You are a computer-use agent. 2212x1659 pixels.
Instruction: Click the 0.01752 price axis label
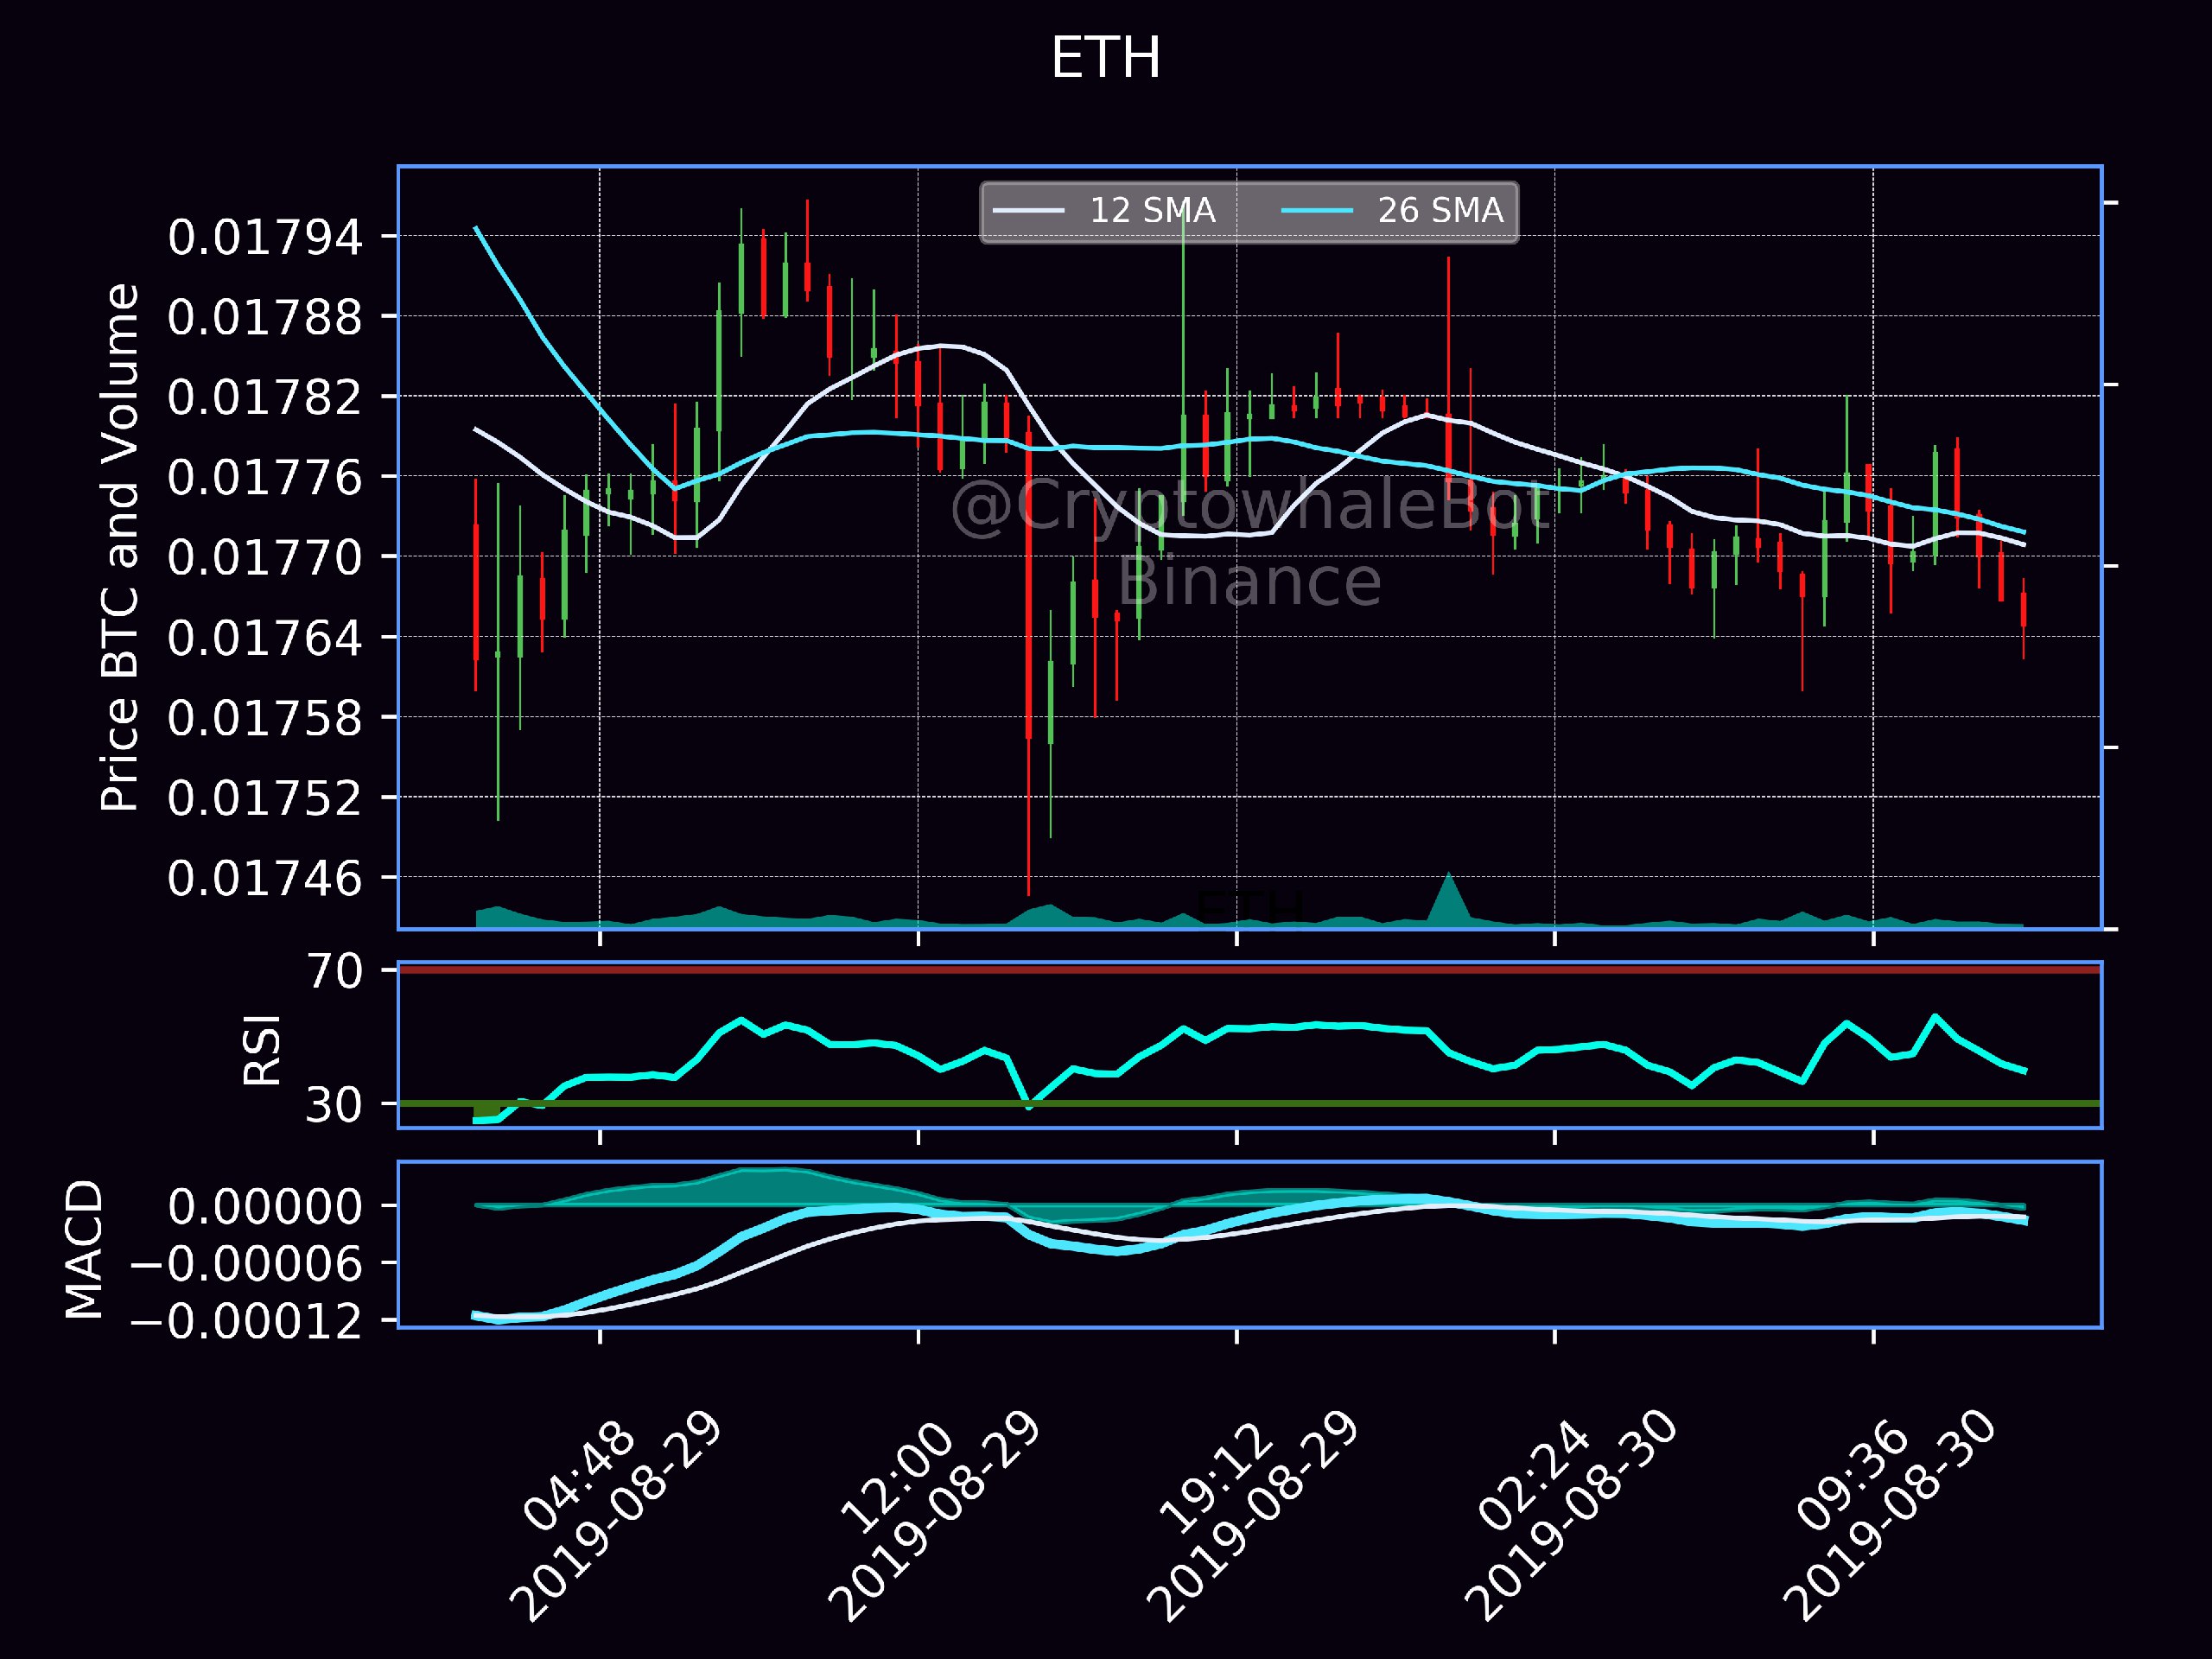pos(264,799)
